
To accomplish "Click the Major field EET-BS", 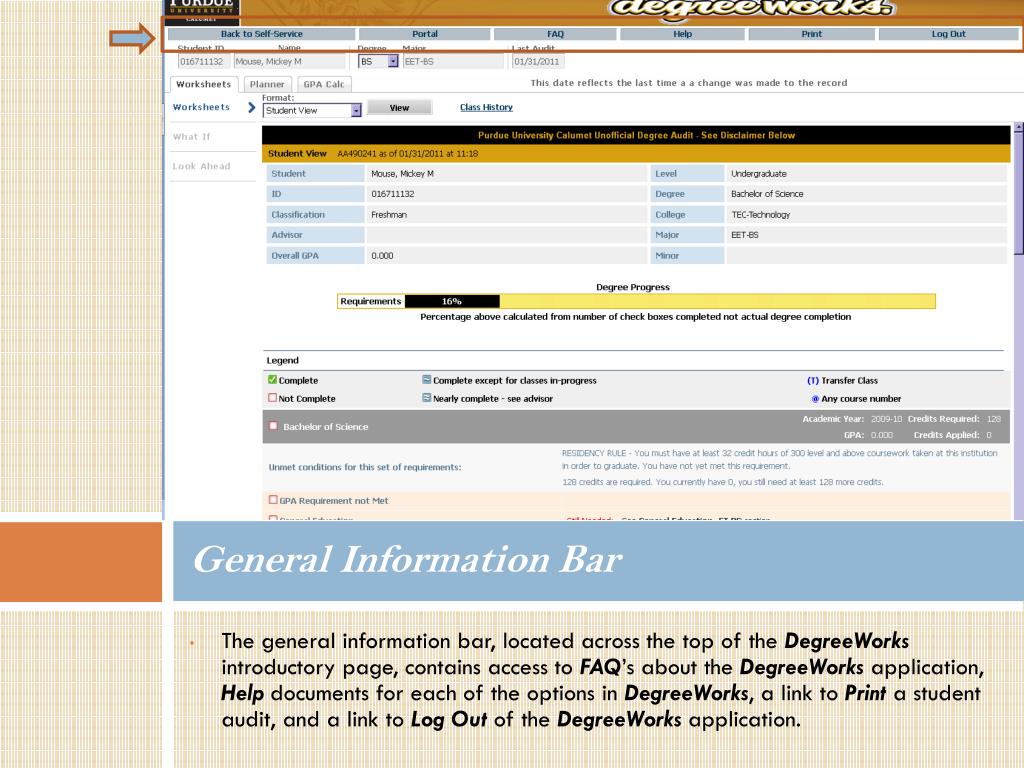I will click(x=453, y=61).
